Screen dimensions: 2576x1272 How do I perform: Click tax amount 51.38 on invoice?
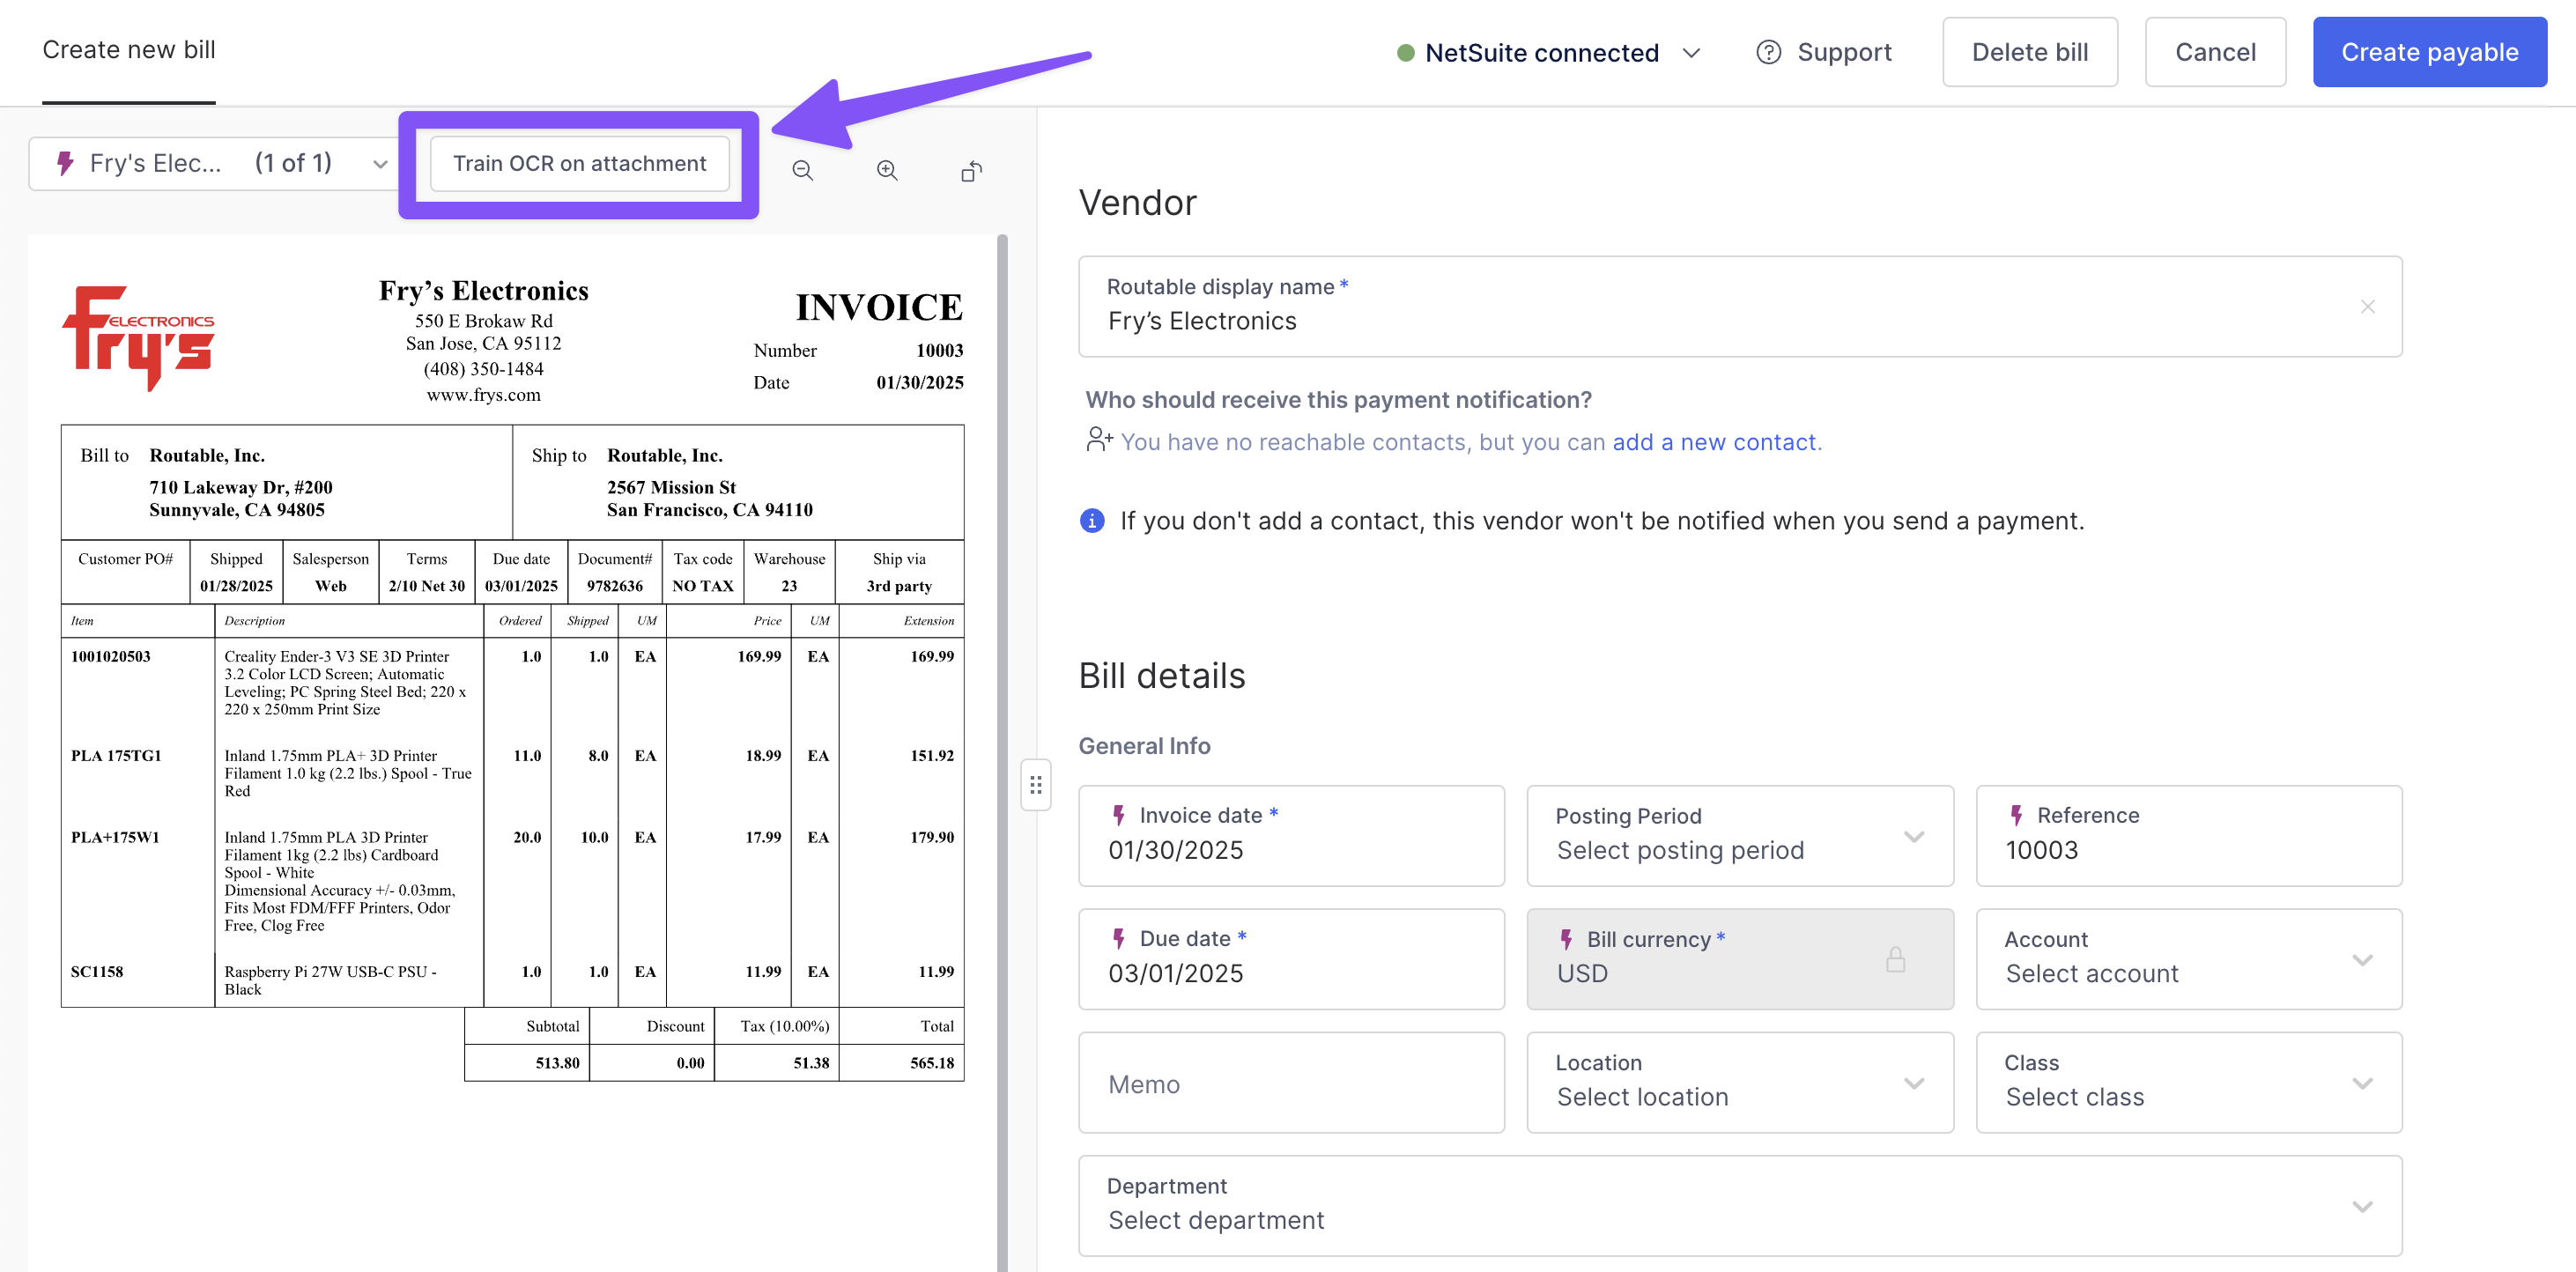tap(811, 1062)
